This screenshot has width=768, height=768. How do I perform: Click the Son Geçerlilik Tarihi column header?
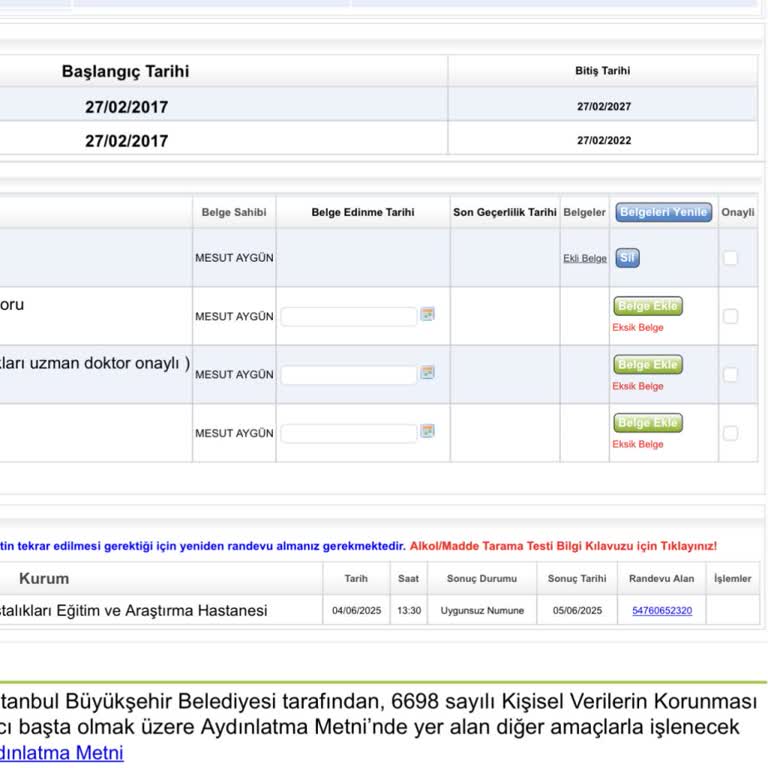point(505,212)
